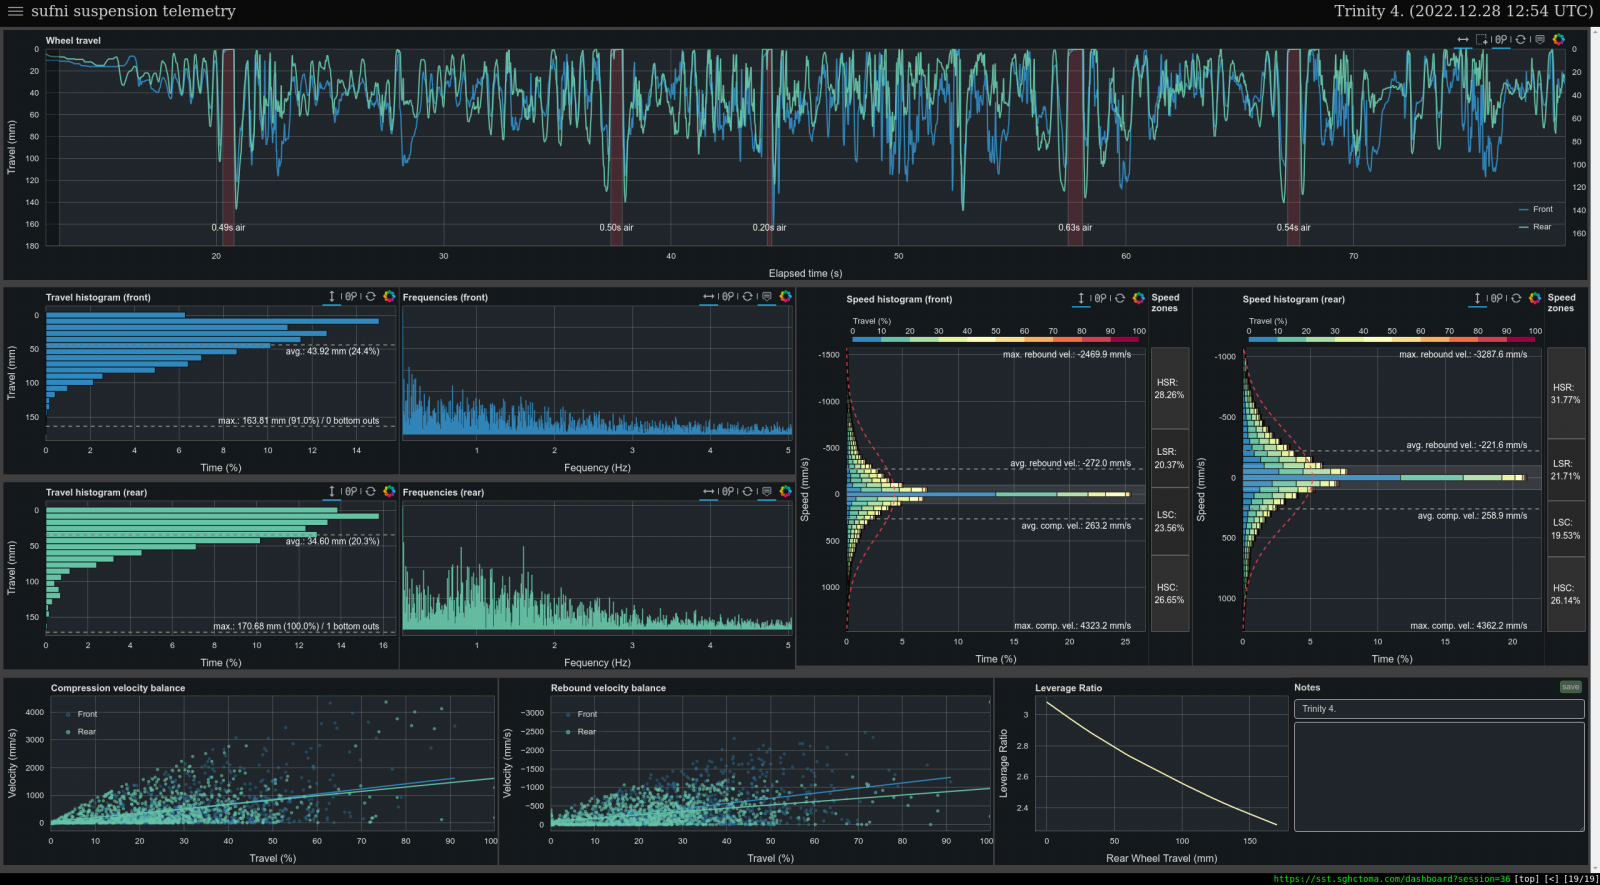Click Bokeh logo on Speed histogram (rear)

click(x=1535, y=298)
